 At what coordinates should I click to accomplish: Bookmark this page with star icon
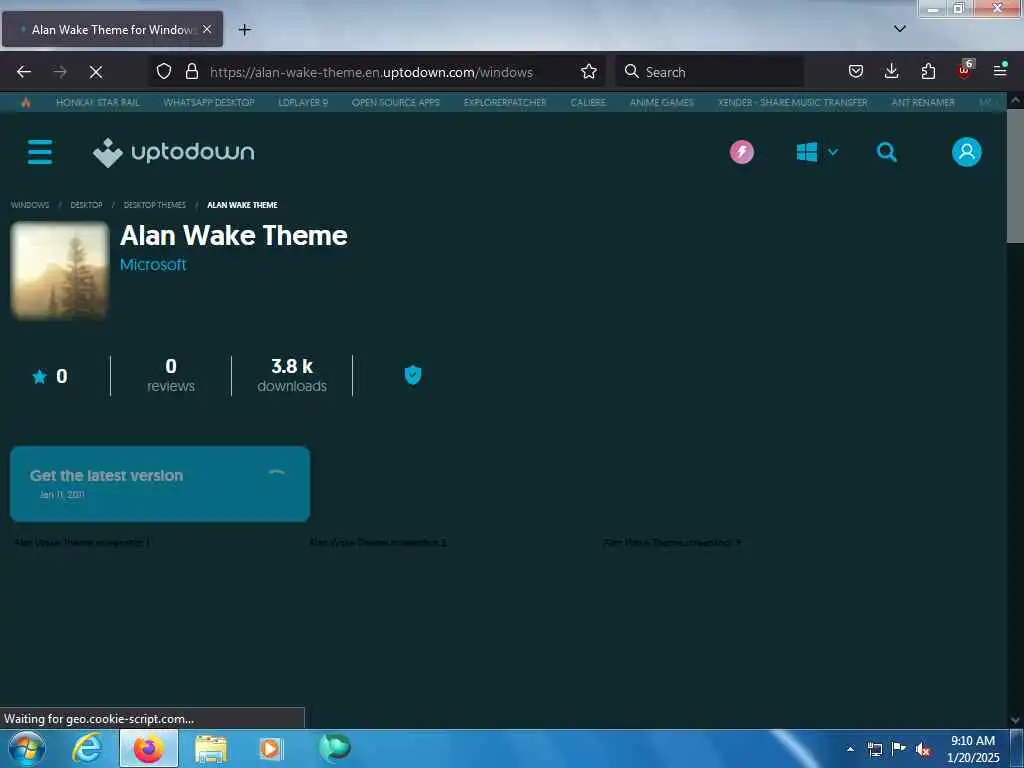[588, 72]
